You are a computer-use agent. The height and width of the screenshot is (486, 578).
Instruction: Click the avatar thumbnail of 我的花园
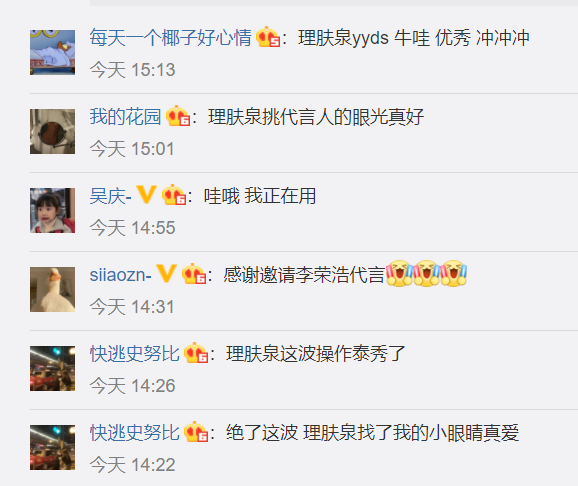[52, 131]
